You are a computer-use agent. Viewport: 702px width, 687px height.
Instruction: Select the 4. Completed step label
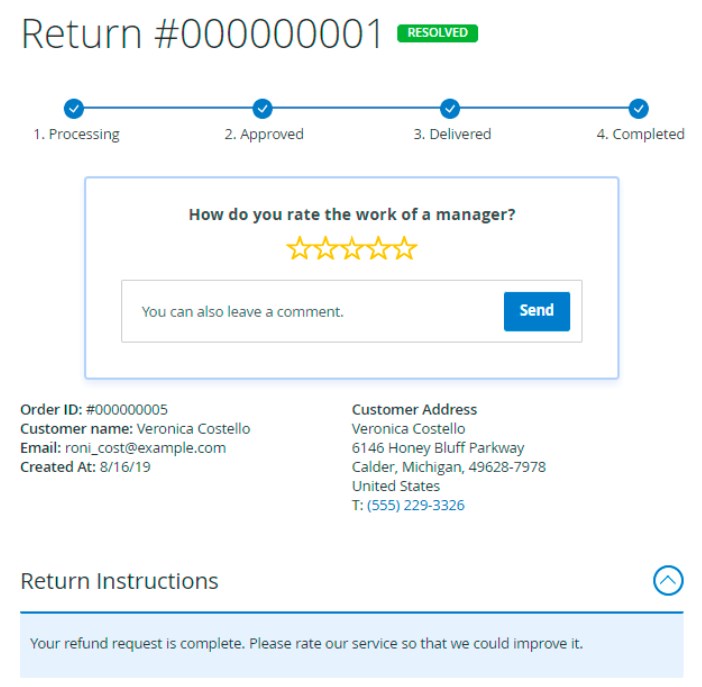(x=641, y=134)
